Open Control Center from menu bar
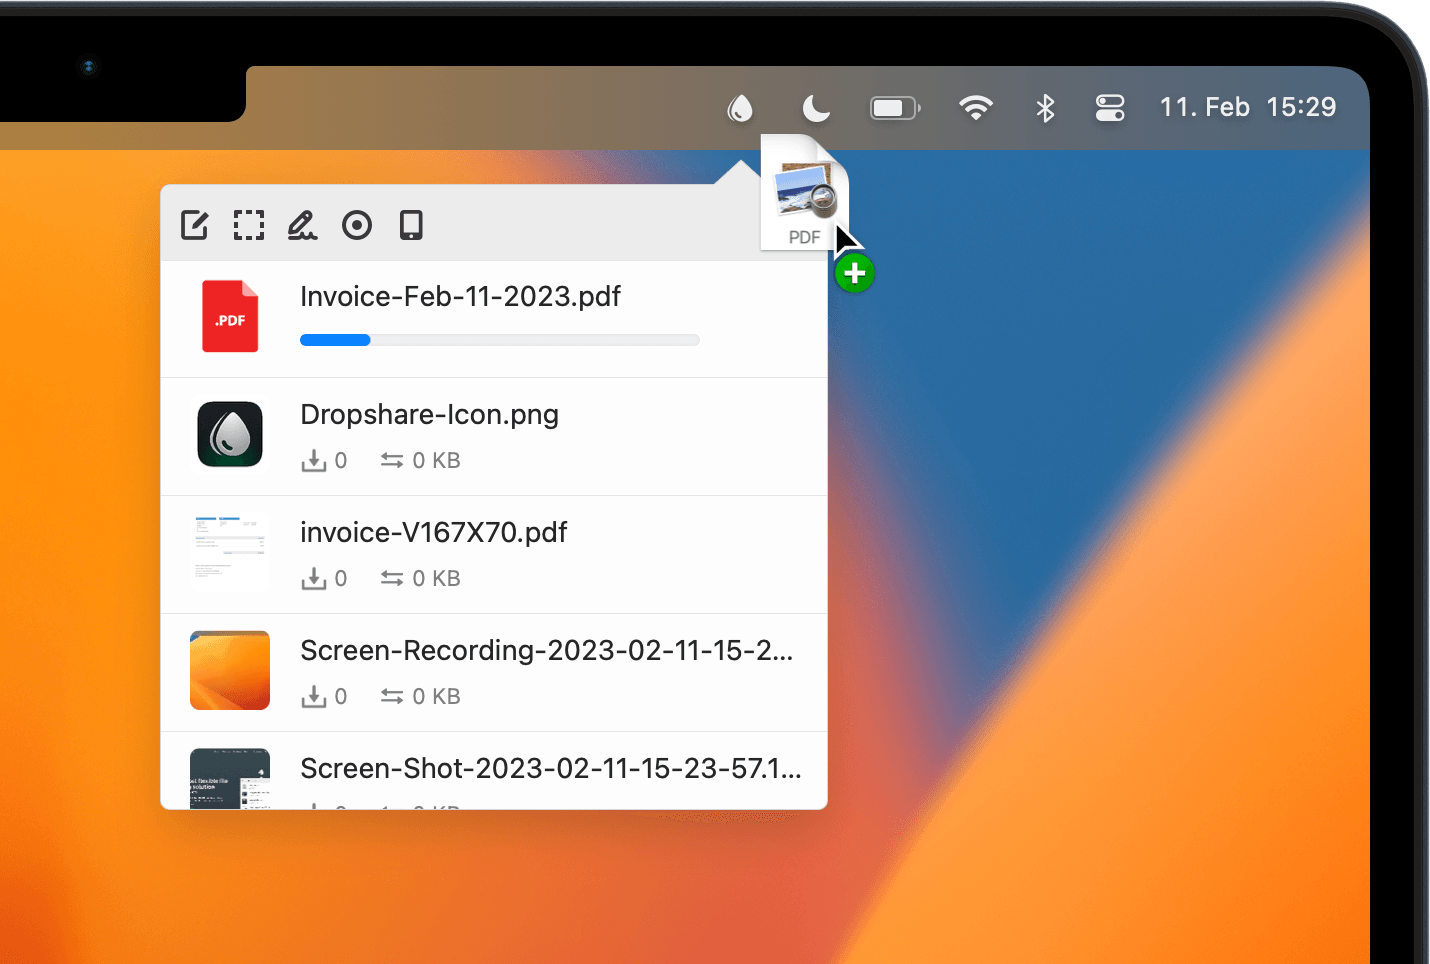The width and height of the screenshot is (1430, 964). coord(1110,108)
